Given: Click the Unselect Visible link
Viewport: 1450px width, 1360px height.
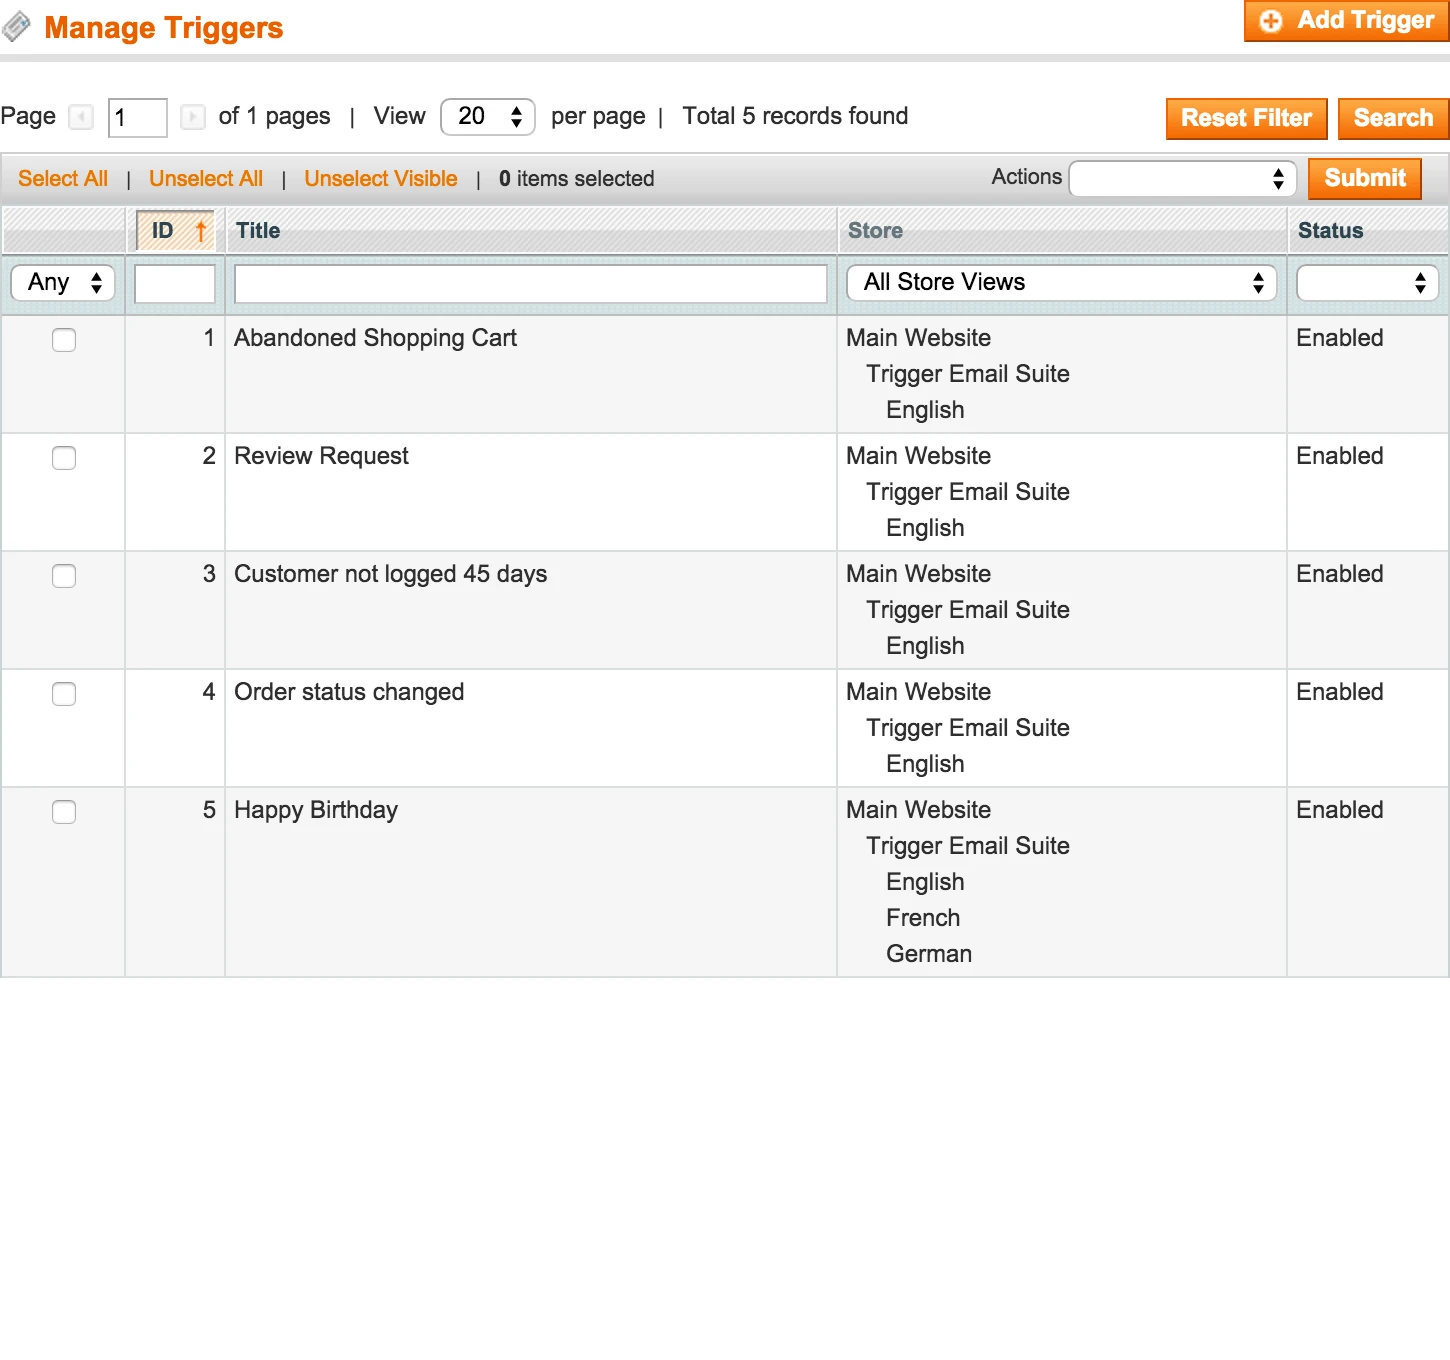Looking at the screenshot, I should click(380, 178).
